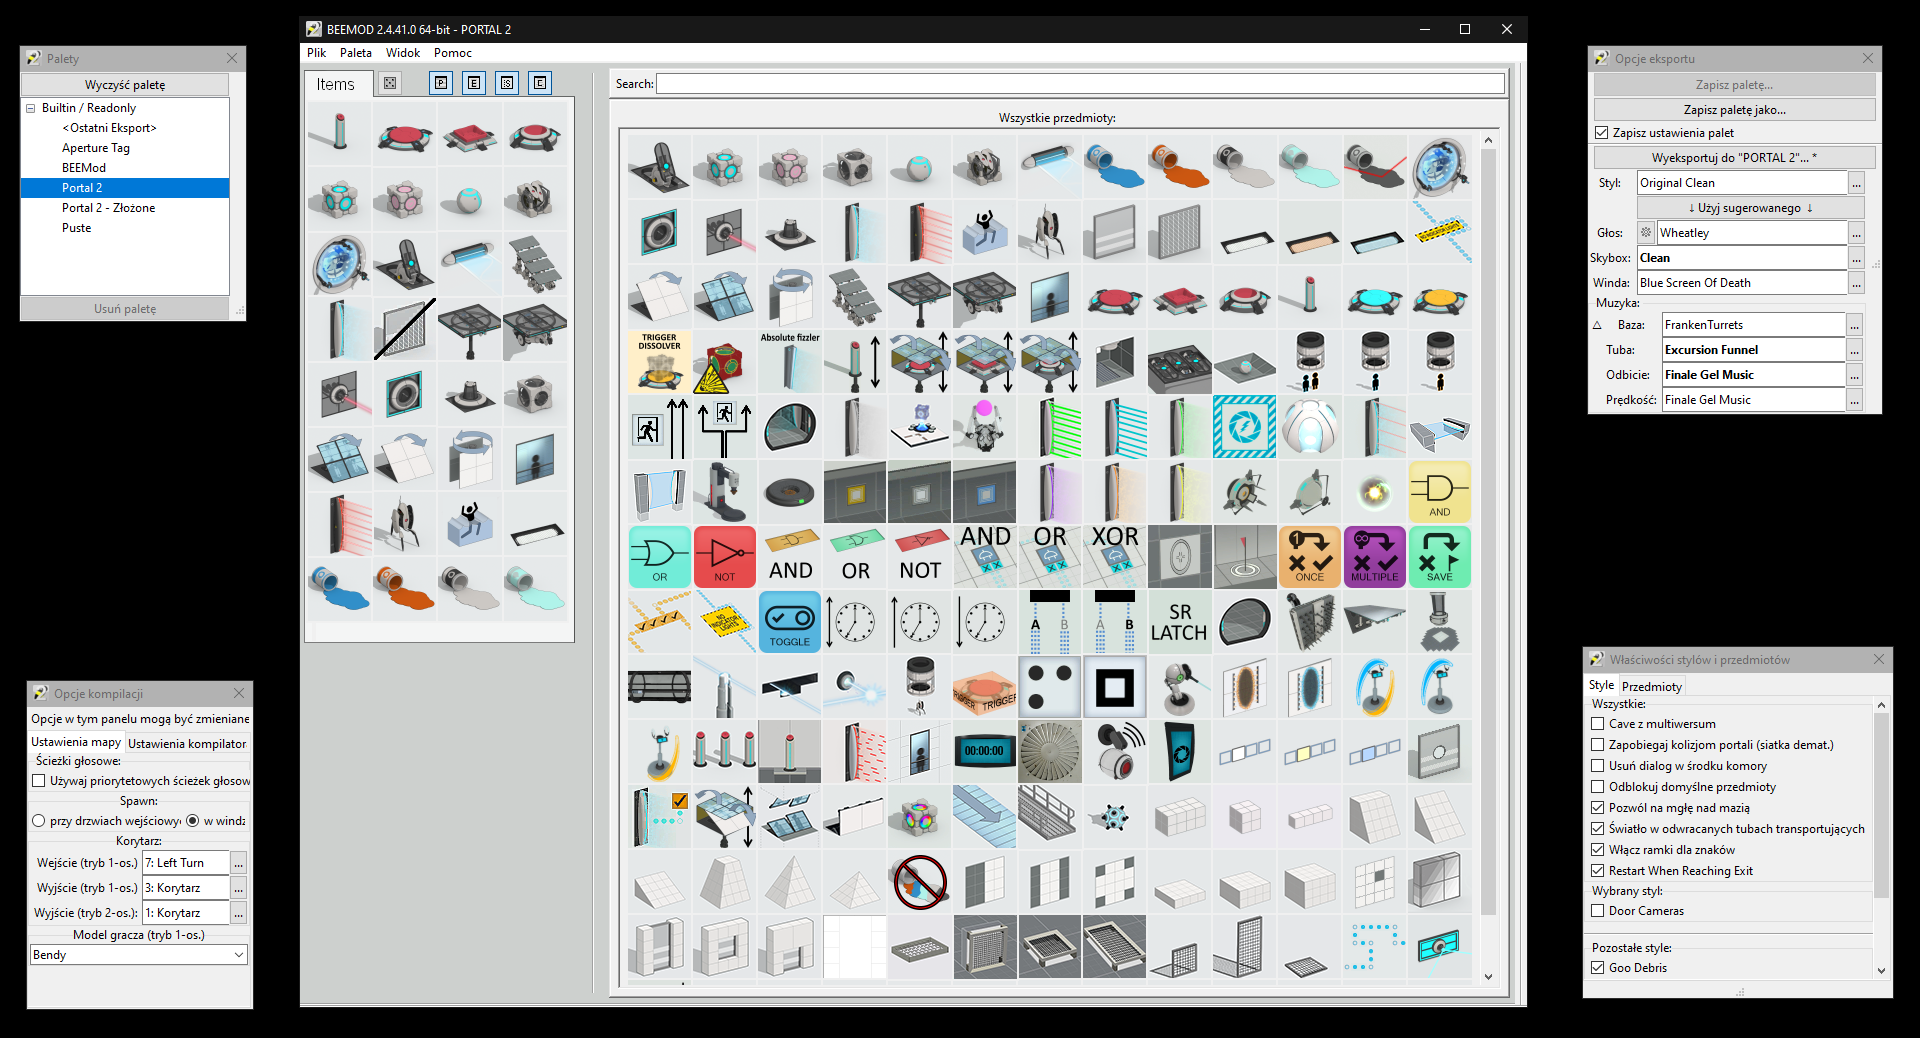
Task: Click the Użyj sugerowanego button
Action: (x=1751, y=208)
